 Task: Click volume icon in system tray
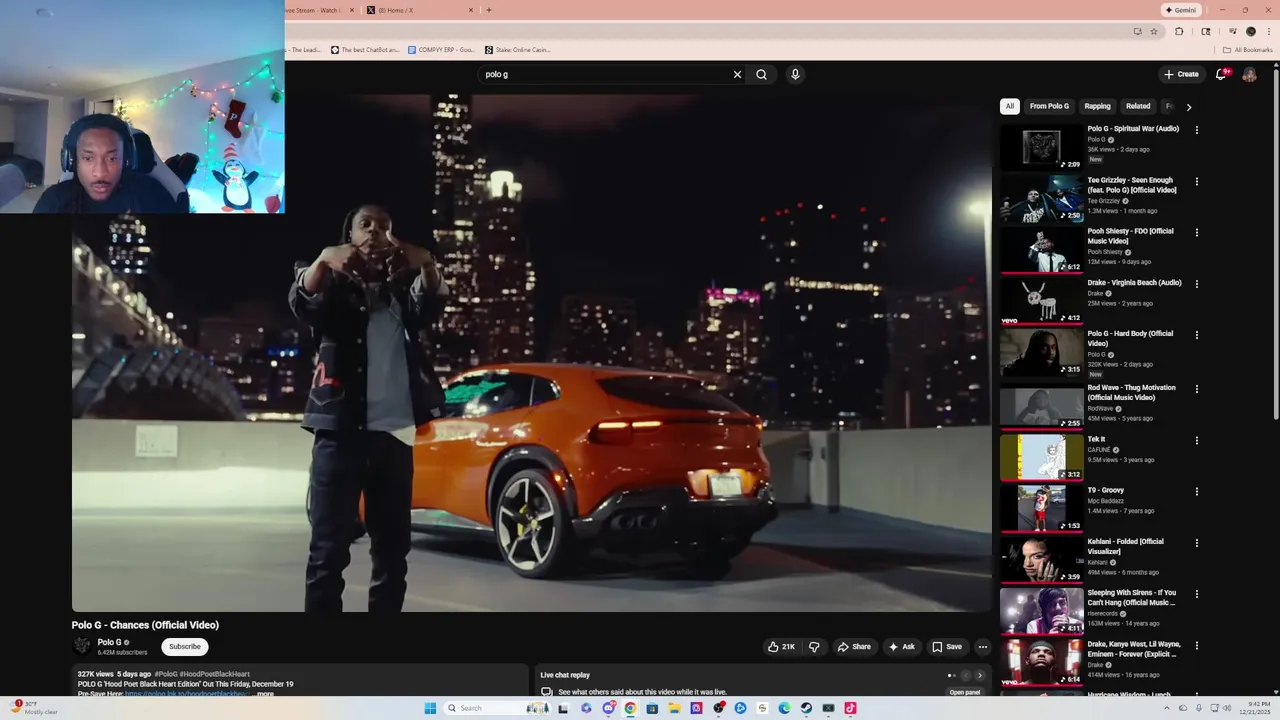pos(1228,708)
